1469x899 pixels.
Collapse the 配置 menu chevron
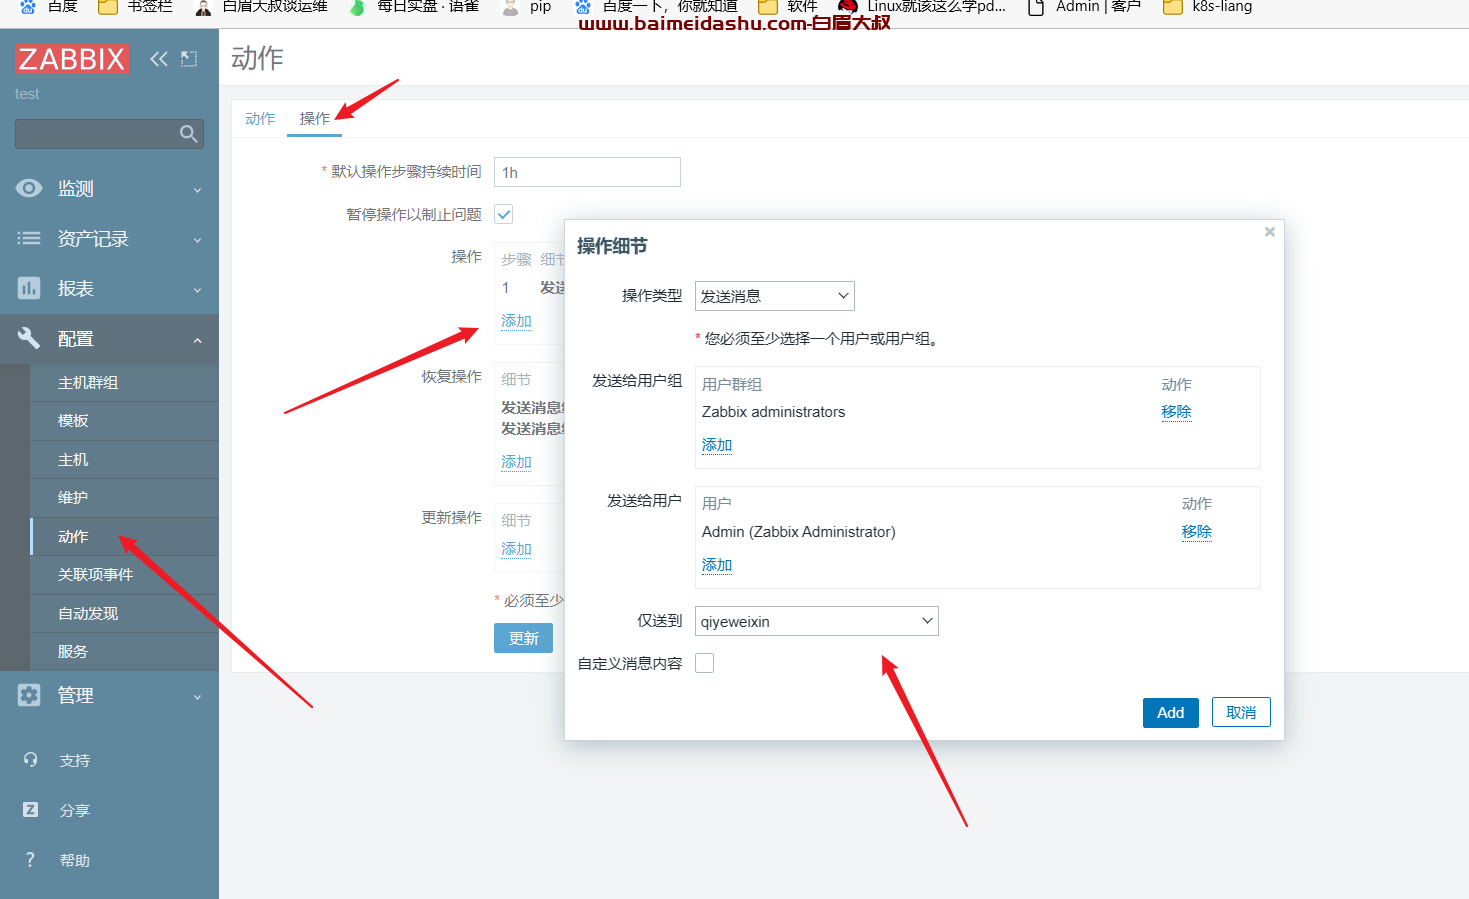197,340
